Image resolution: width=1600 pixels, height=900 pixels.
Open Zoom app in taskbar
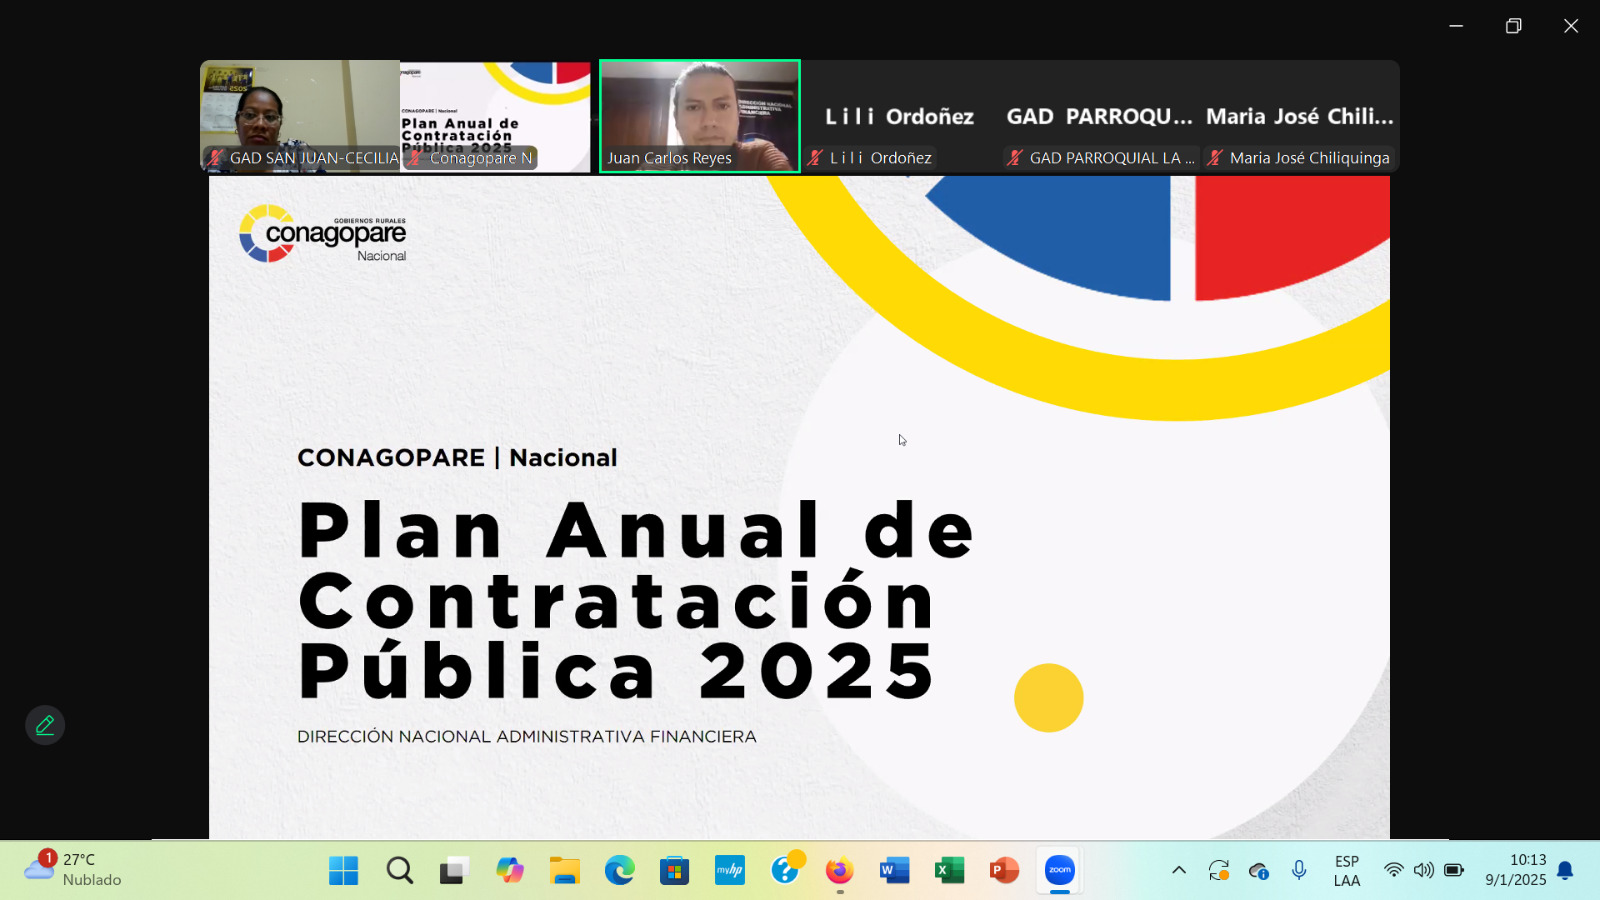pyautogui.click(x=1059, y=870)
